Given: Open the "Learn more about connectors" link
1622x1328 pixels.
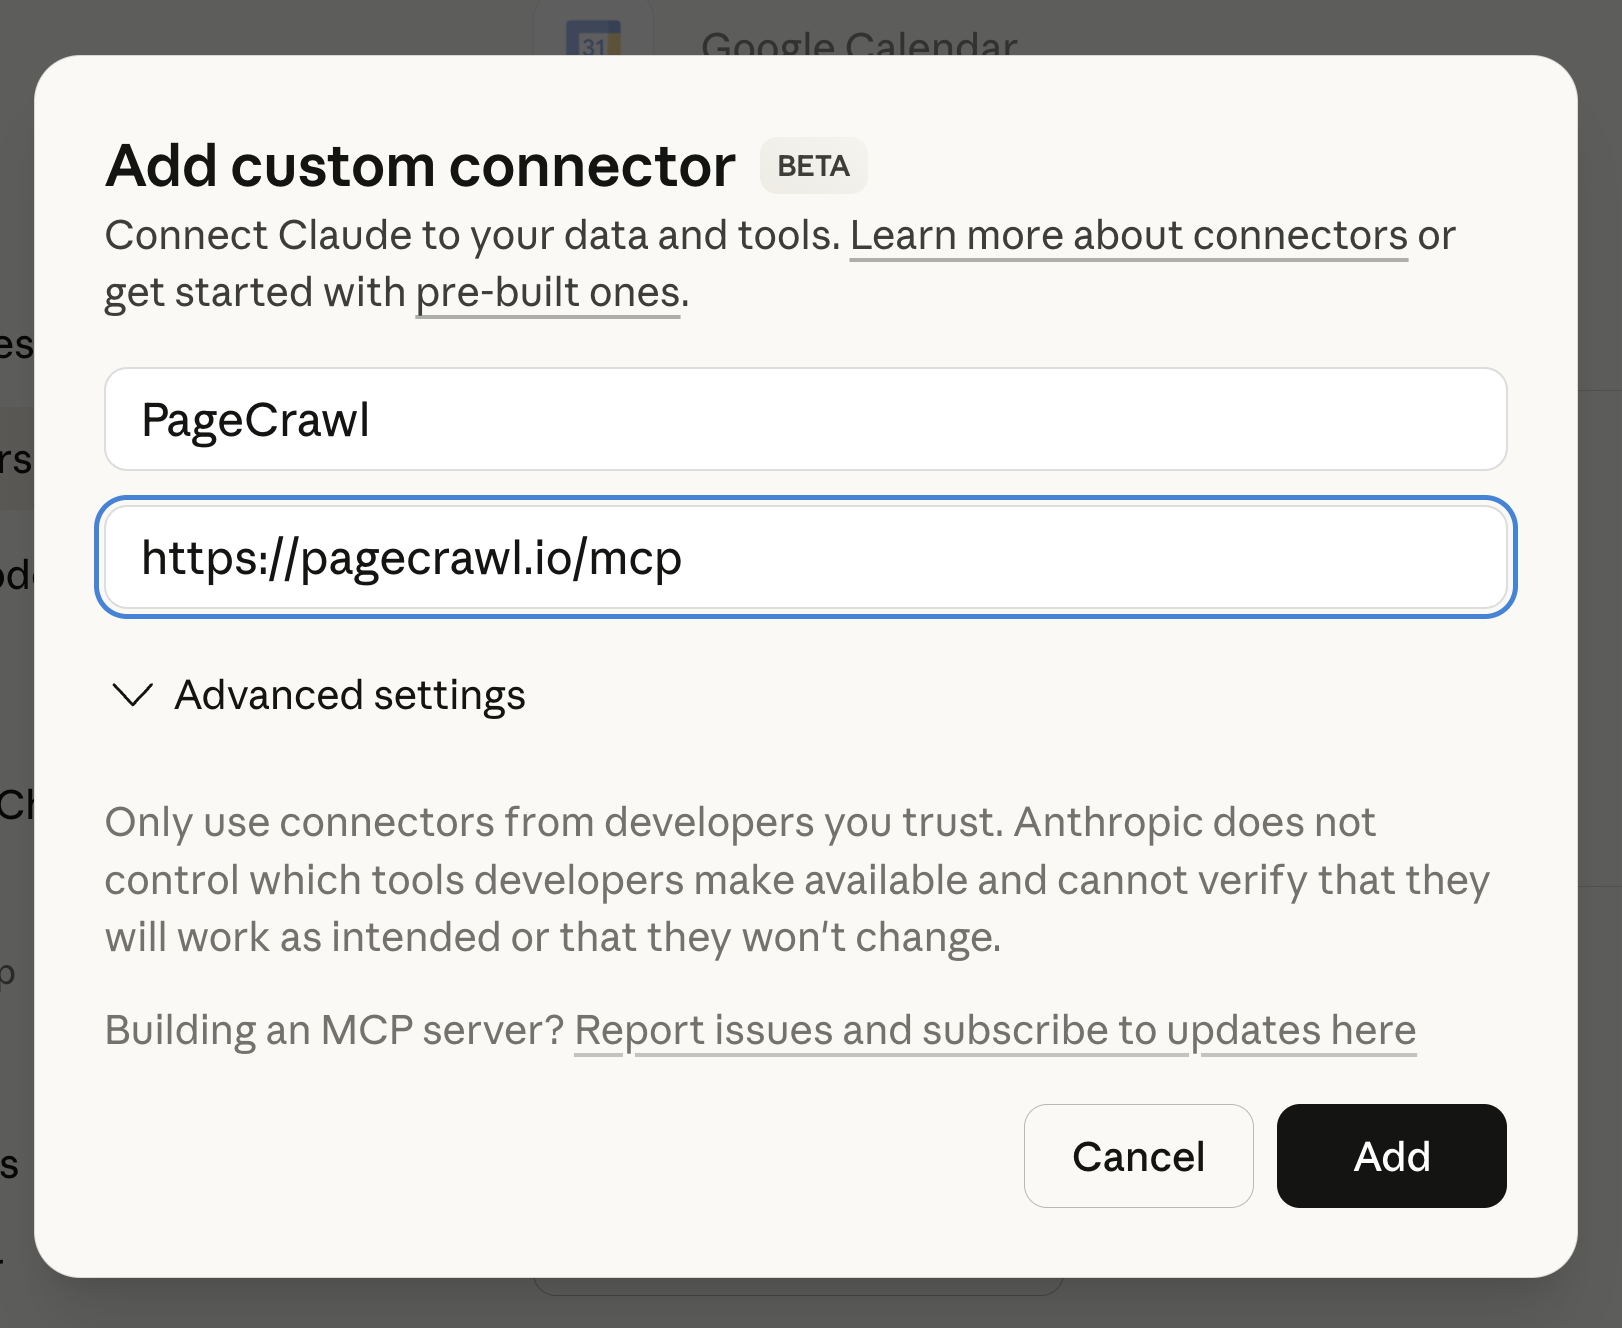Looking at the screenshot, I should coord(1128,235).
